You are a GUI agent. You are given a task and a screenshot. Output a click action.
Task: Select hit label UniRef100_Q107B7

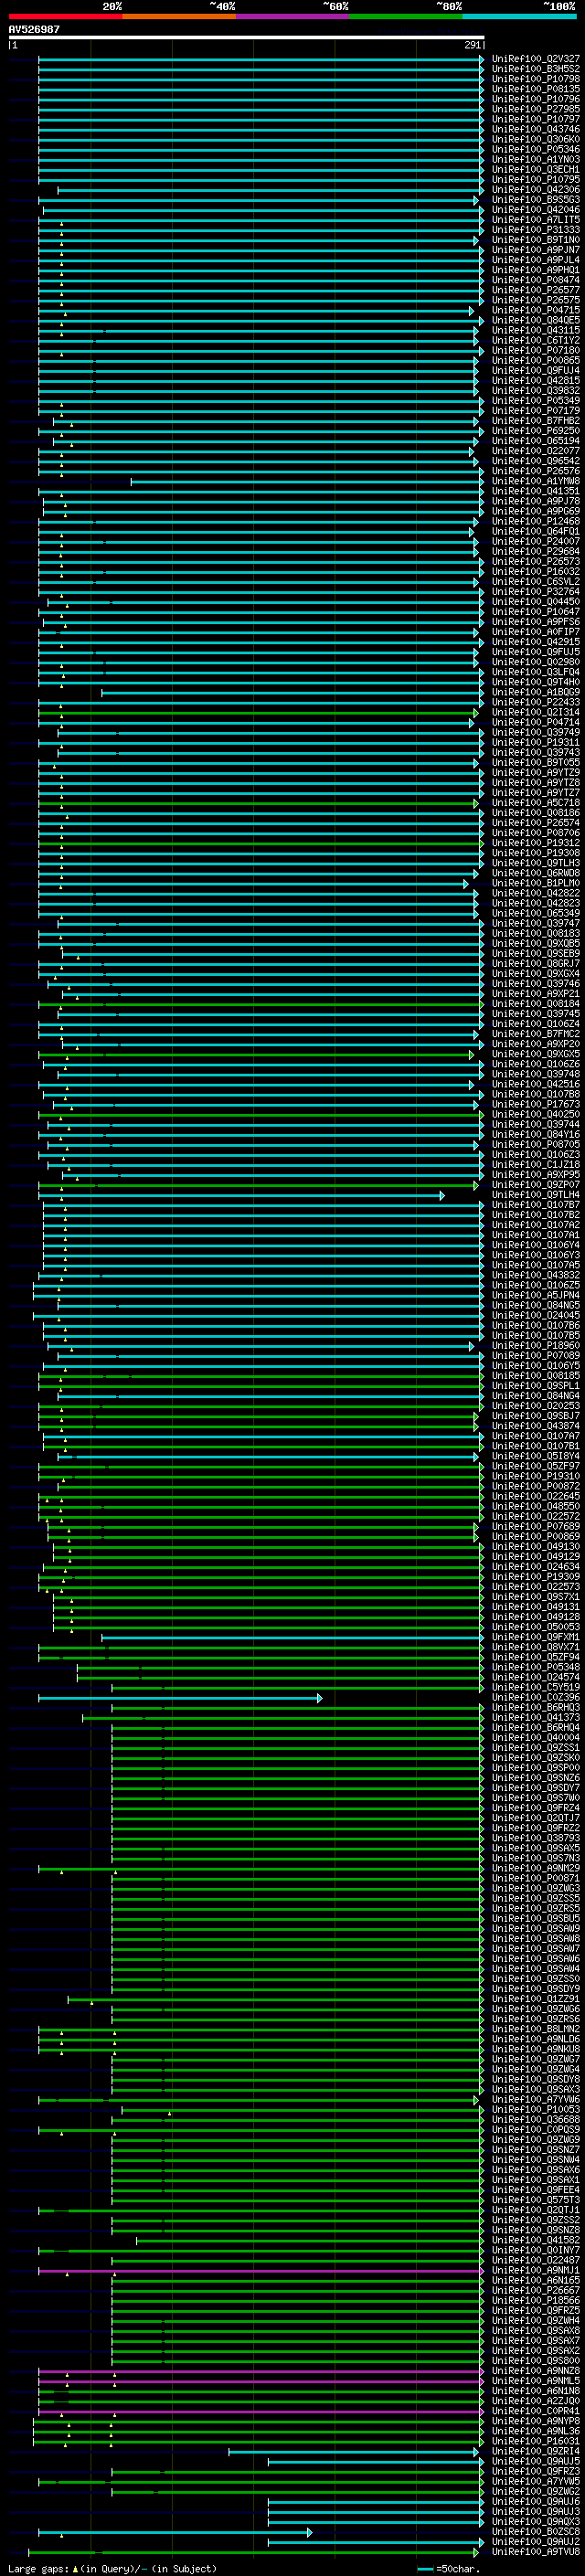coord(536,1205)
